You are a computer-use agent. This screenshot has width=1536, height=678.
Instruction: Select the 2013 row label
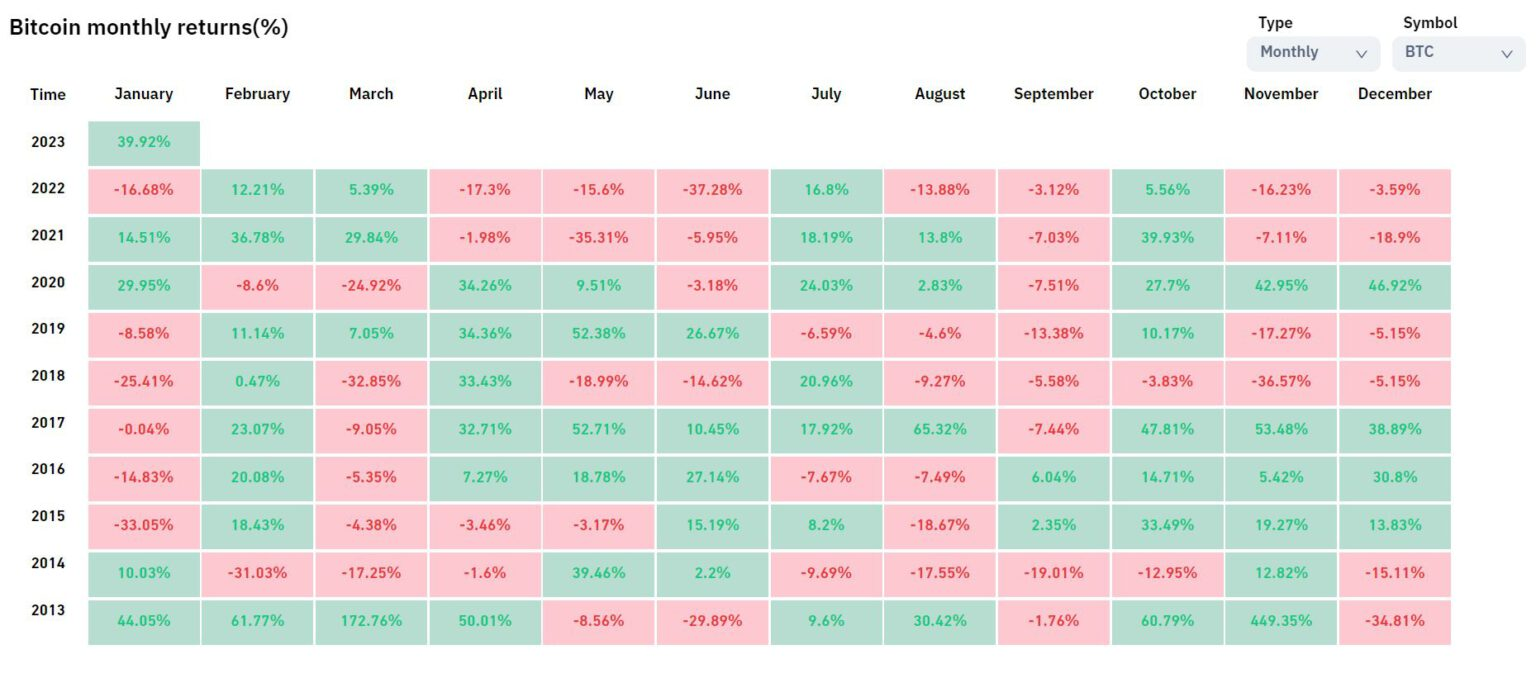48,610
